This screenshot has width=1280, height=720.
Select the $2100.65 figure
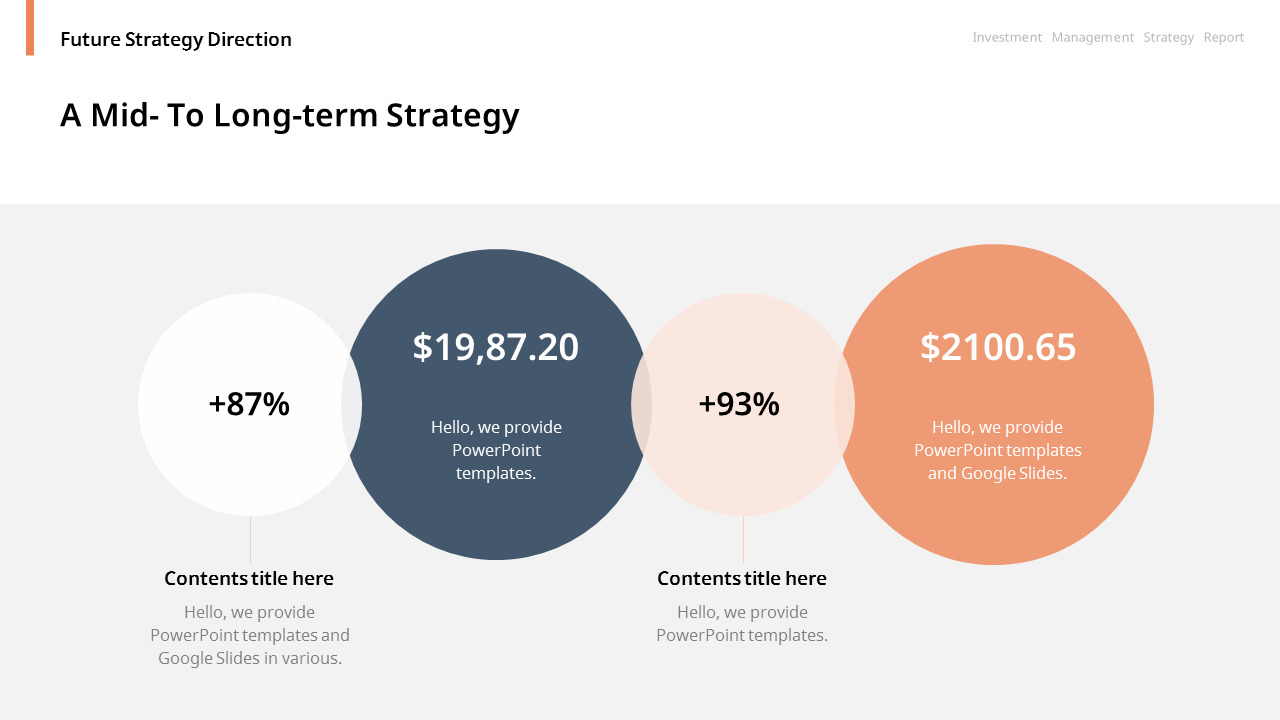998,347
